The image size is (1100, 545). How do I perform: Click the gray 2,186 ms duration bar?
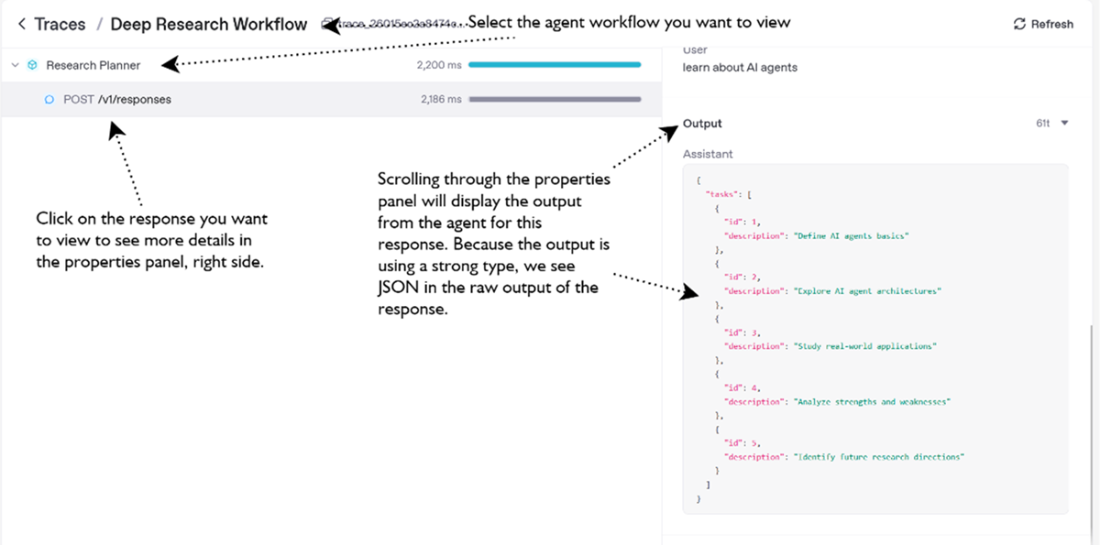coord(554,99)
